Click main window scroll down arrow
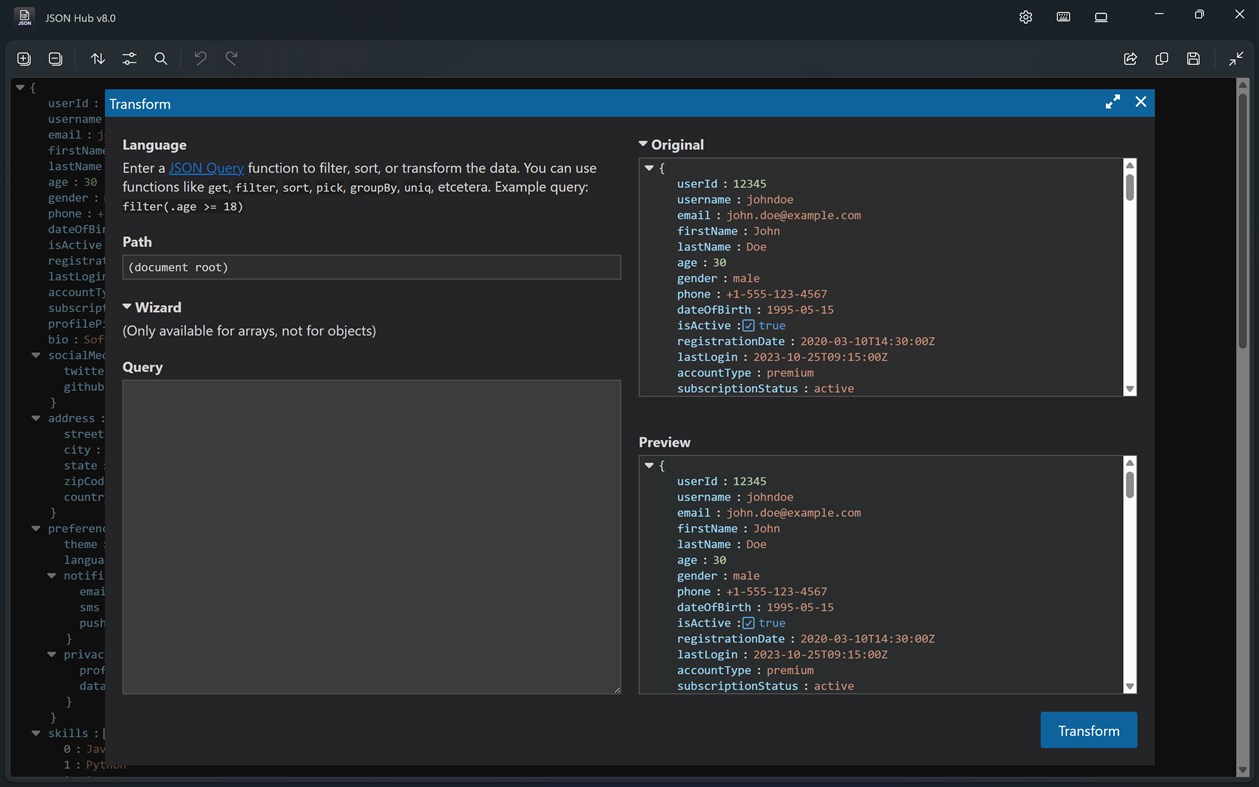 tap(1243, 771)
